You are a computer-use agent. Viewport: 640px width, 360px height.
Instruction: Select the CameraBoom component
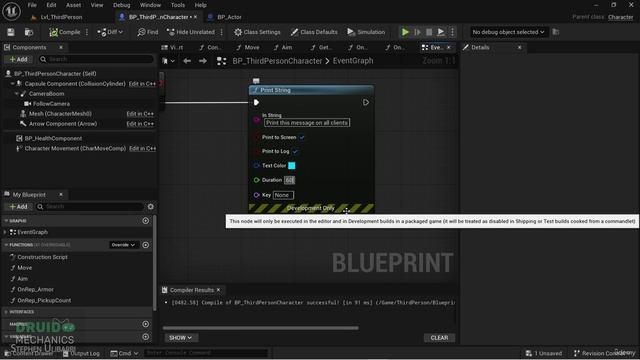click(46, 93)
